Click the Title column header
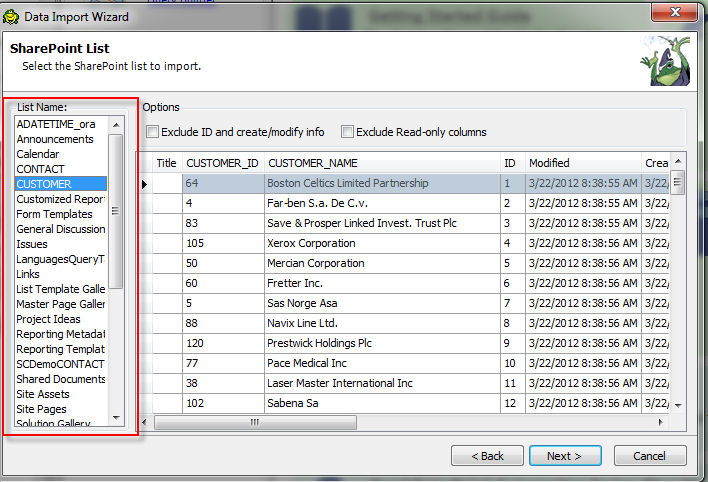Image resolution: width=708 pixels, height=482 pixels. 167,163
